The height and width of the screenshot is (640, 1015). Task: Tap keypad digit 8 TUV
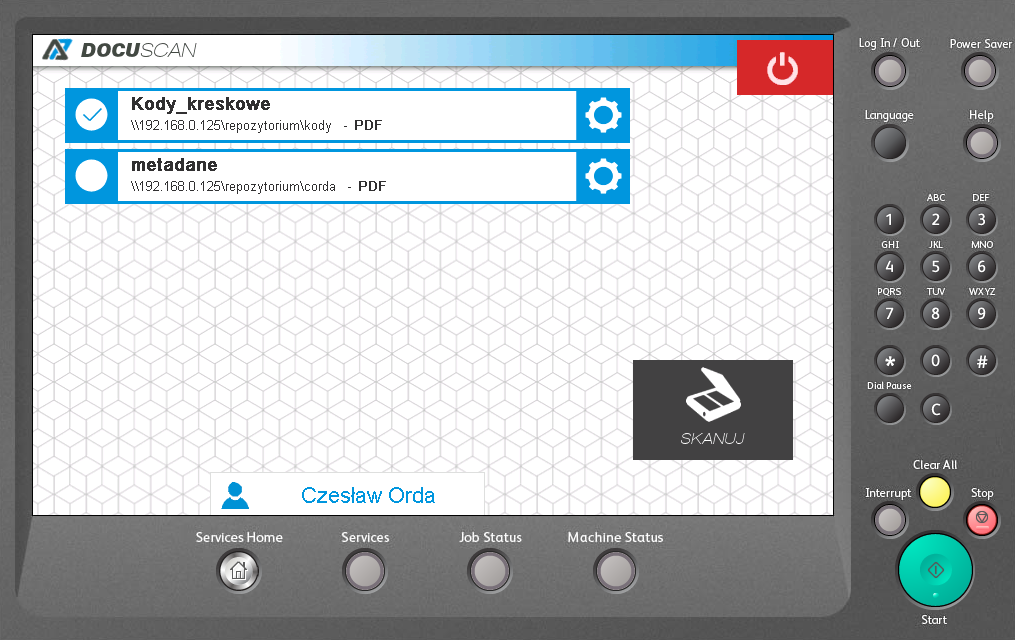pos(935,314)
